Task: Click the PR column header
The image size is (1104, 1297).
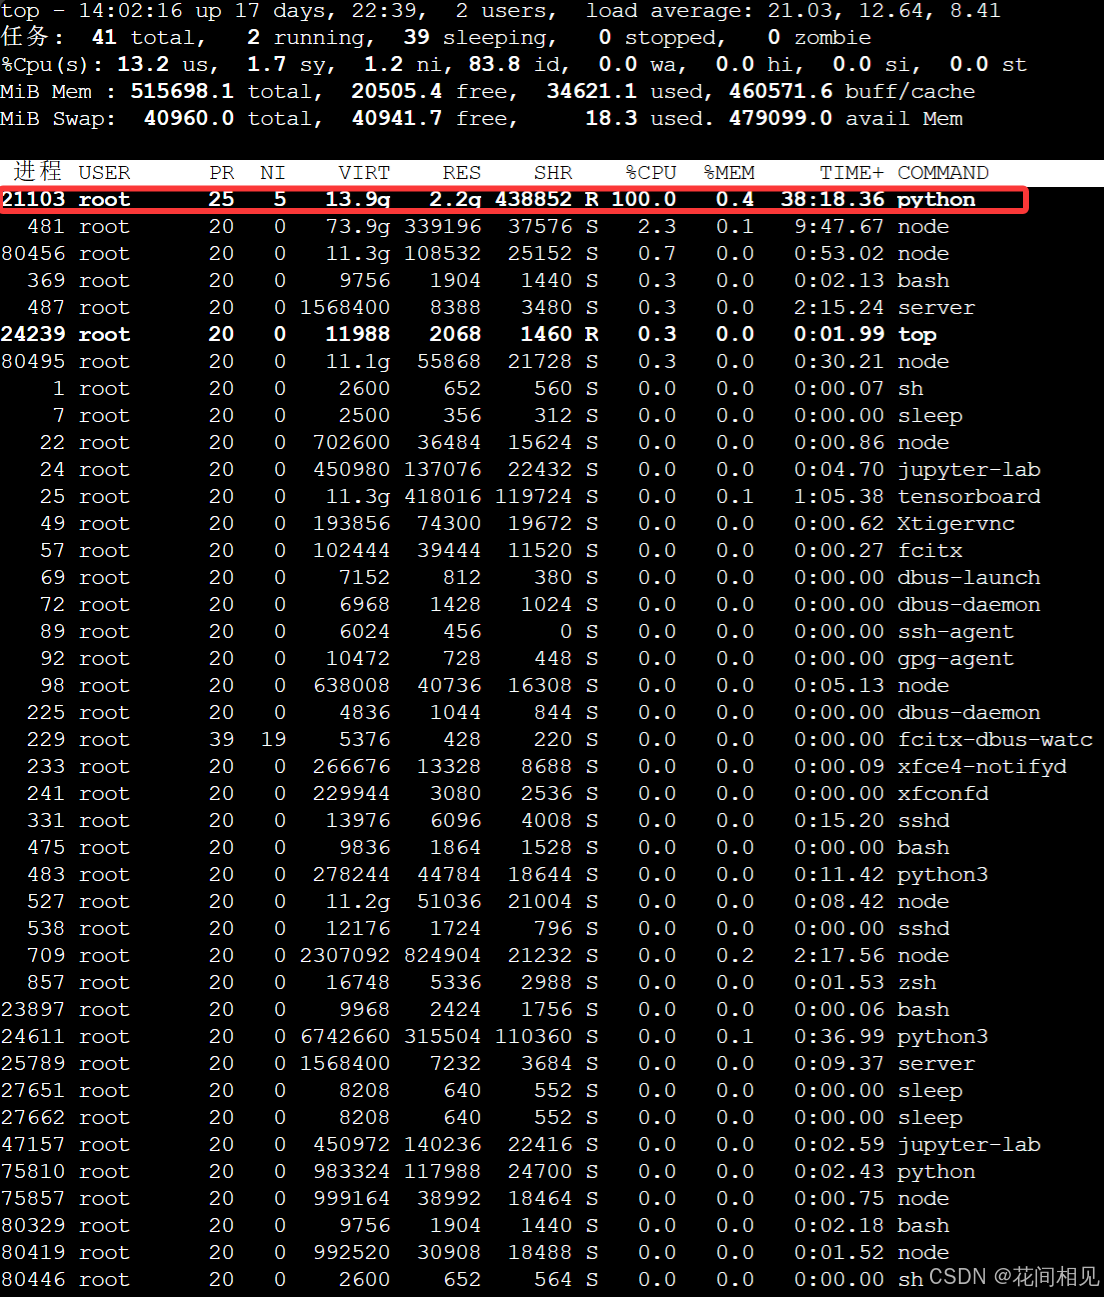Action: (x=221, y=172)
